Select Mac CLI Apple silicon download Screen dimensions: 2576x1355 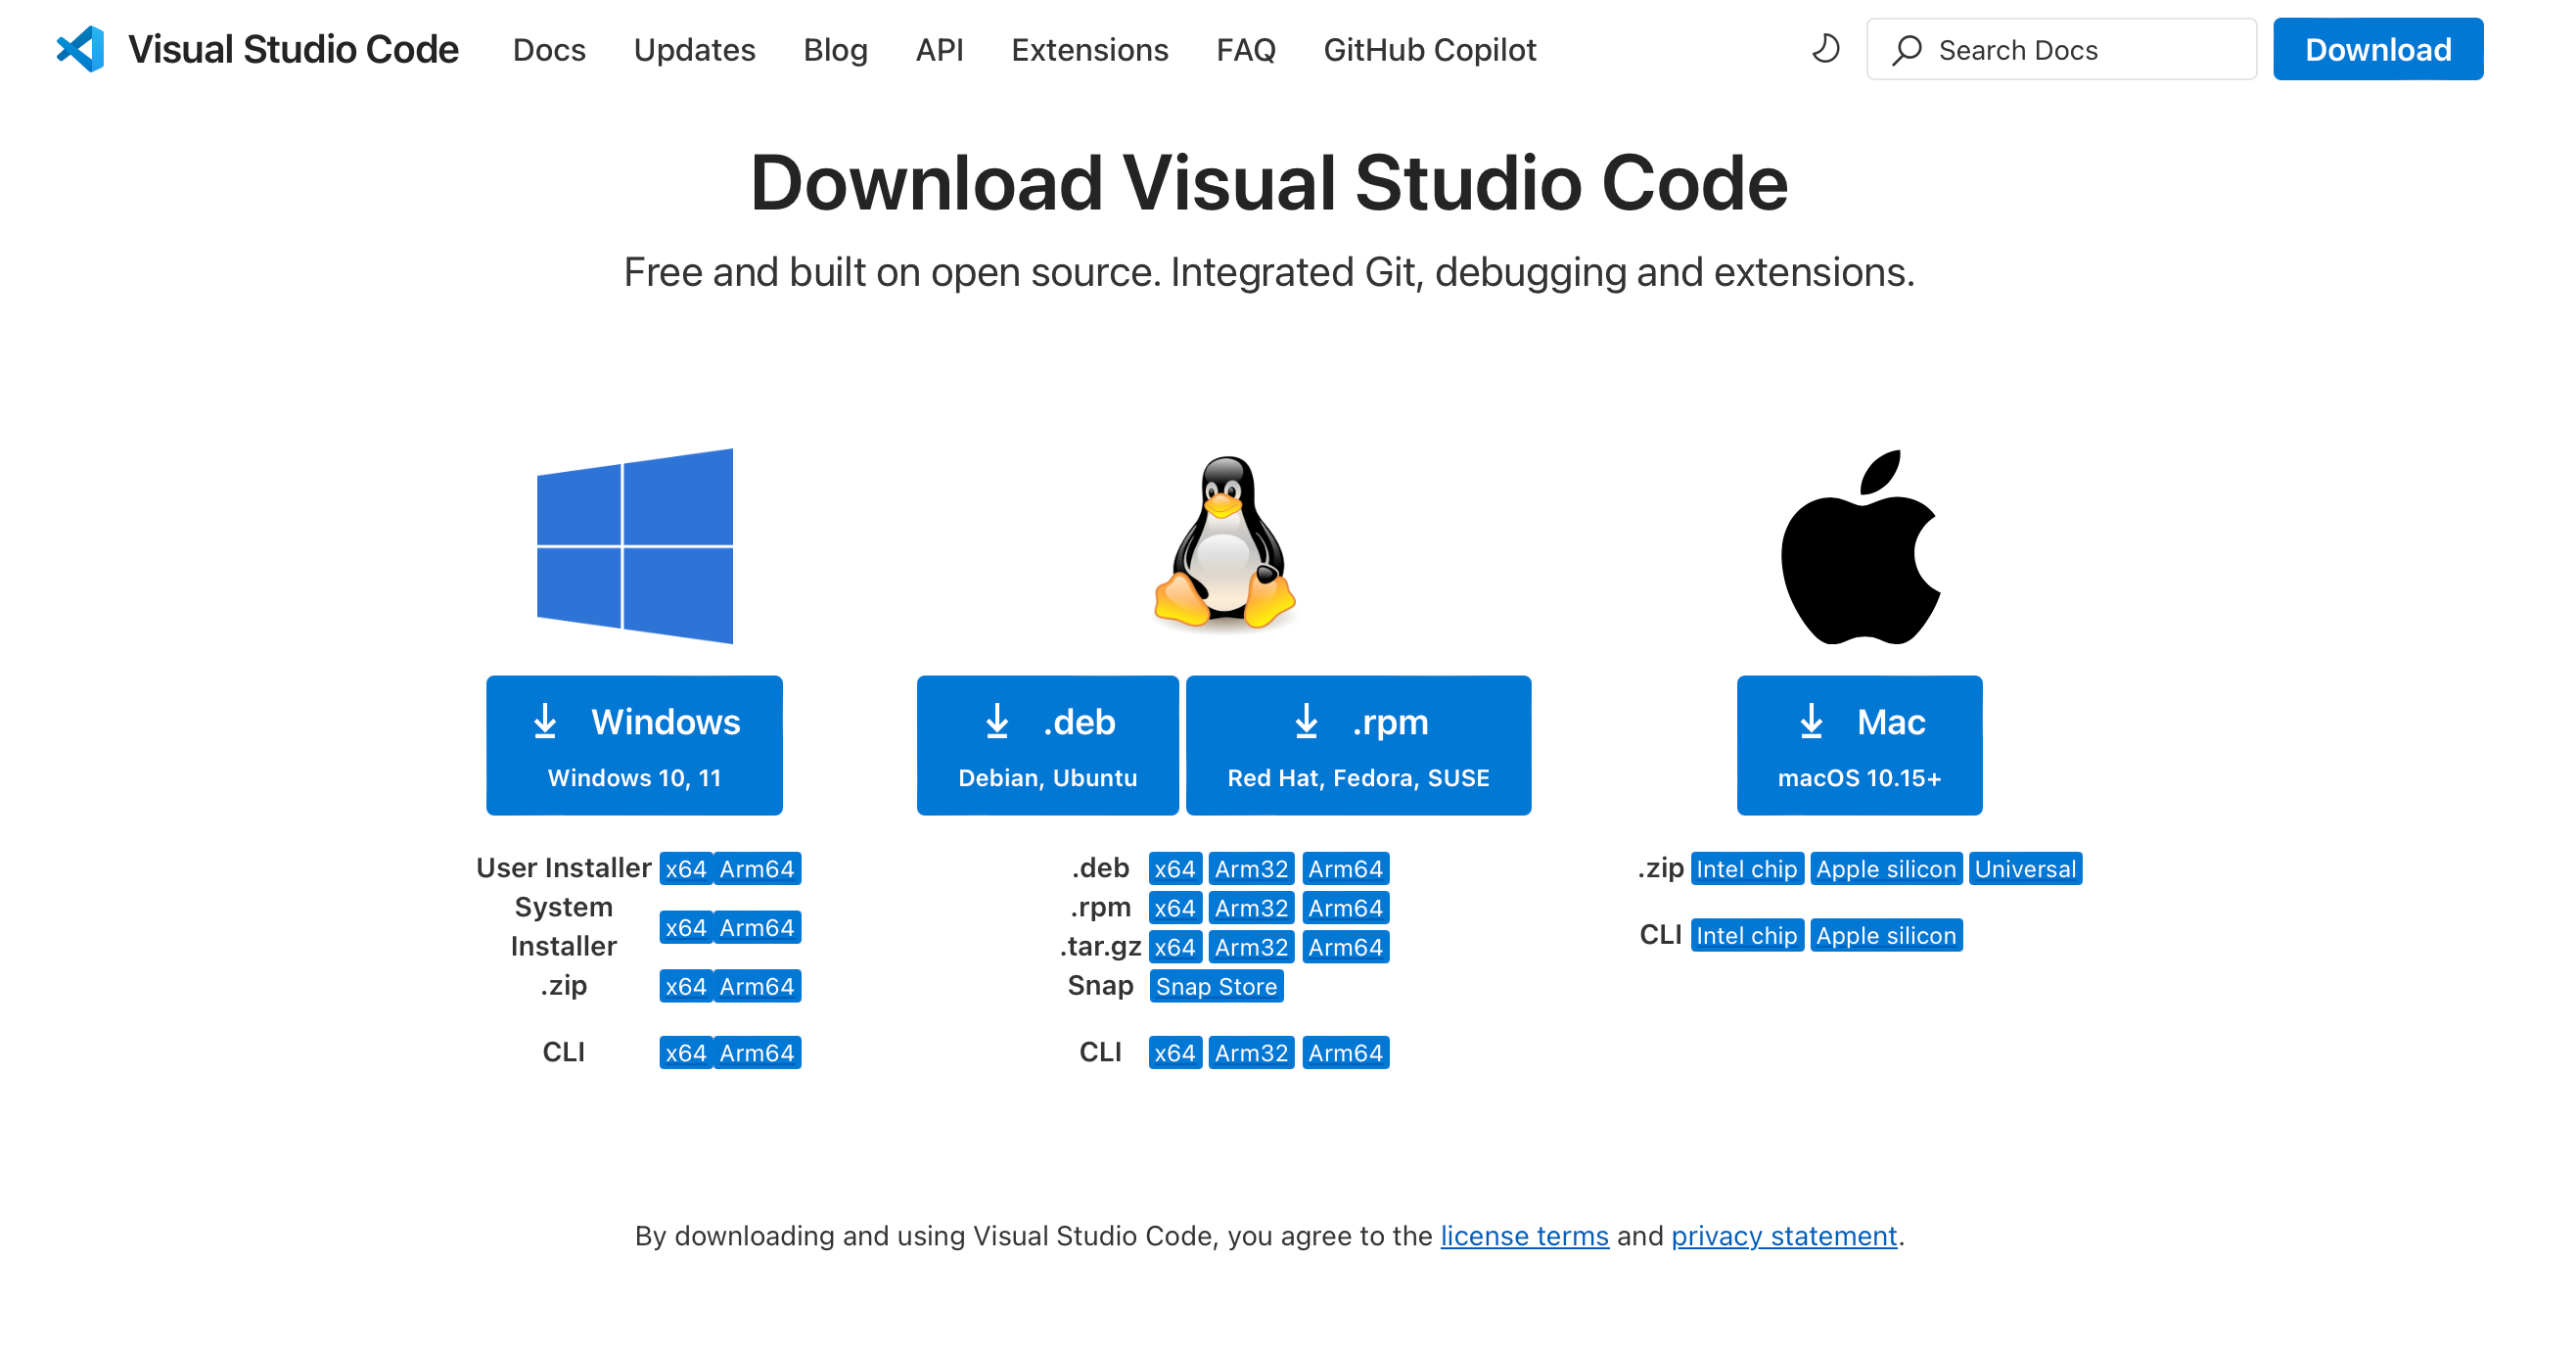pyautogui.click(x=1886, y=936)
